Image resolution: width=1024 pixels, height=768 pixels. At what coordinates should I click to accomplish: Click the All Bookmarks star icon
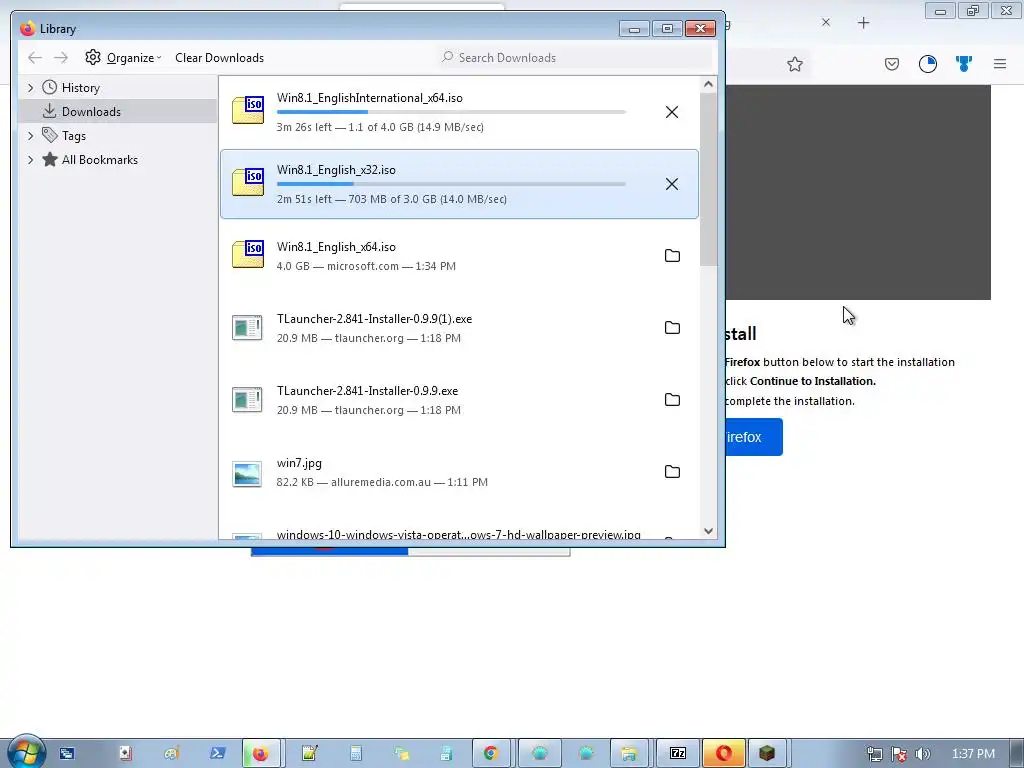50,159
